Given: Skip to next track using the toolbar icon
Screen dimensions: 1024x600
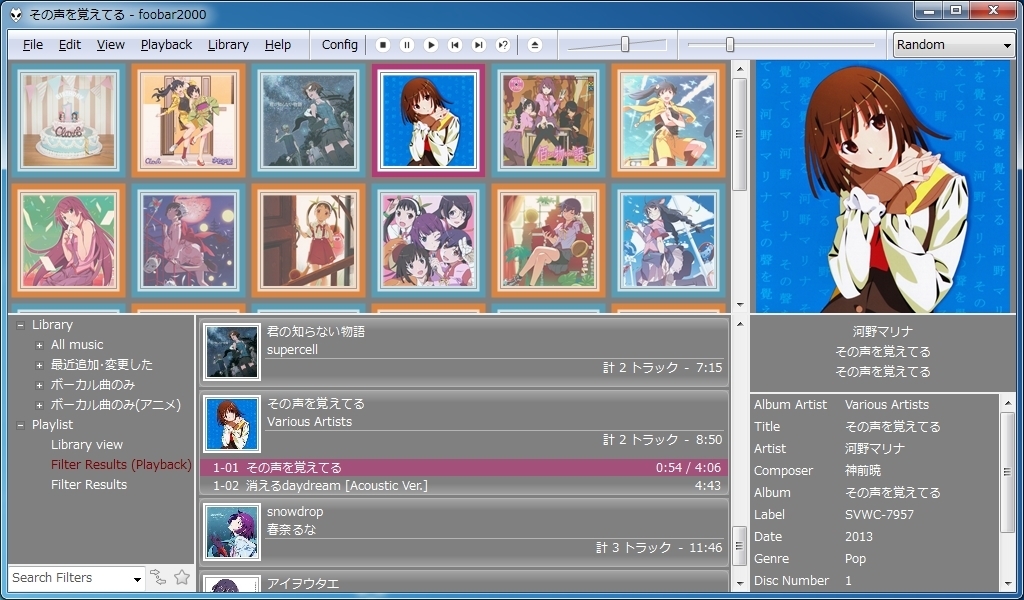Looking at the screenshot, I should [479, 45].
